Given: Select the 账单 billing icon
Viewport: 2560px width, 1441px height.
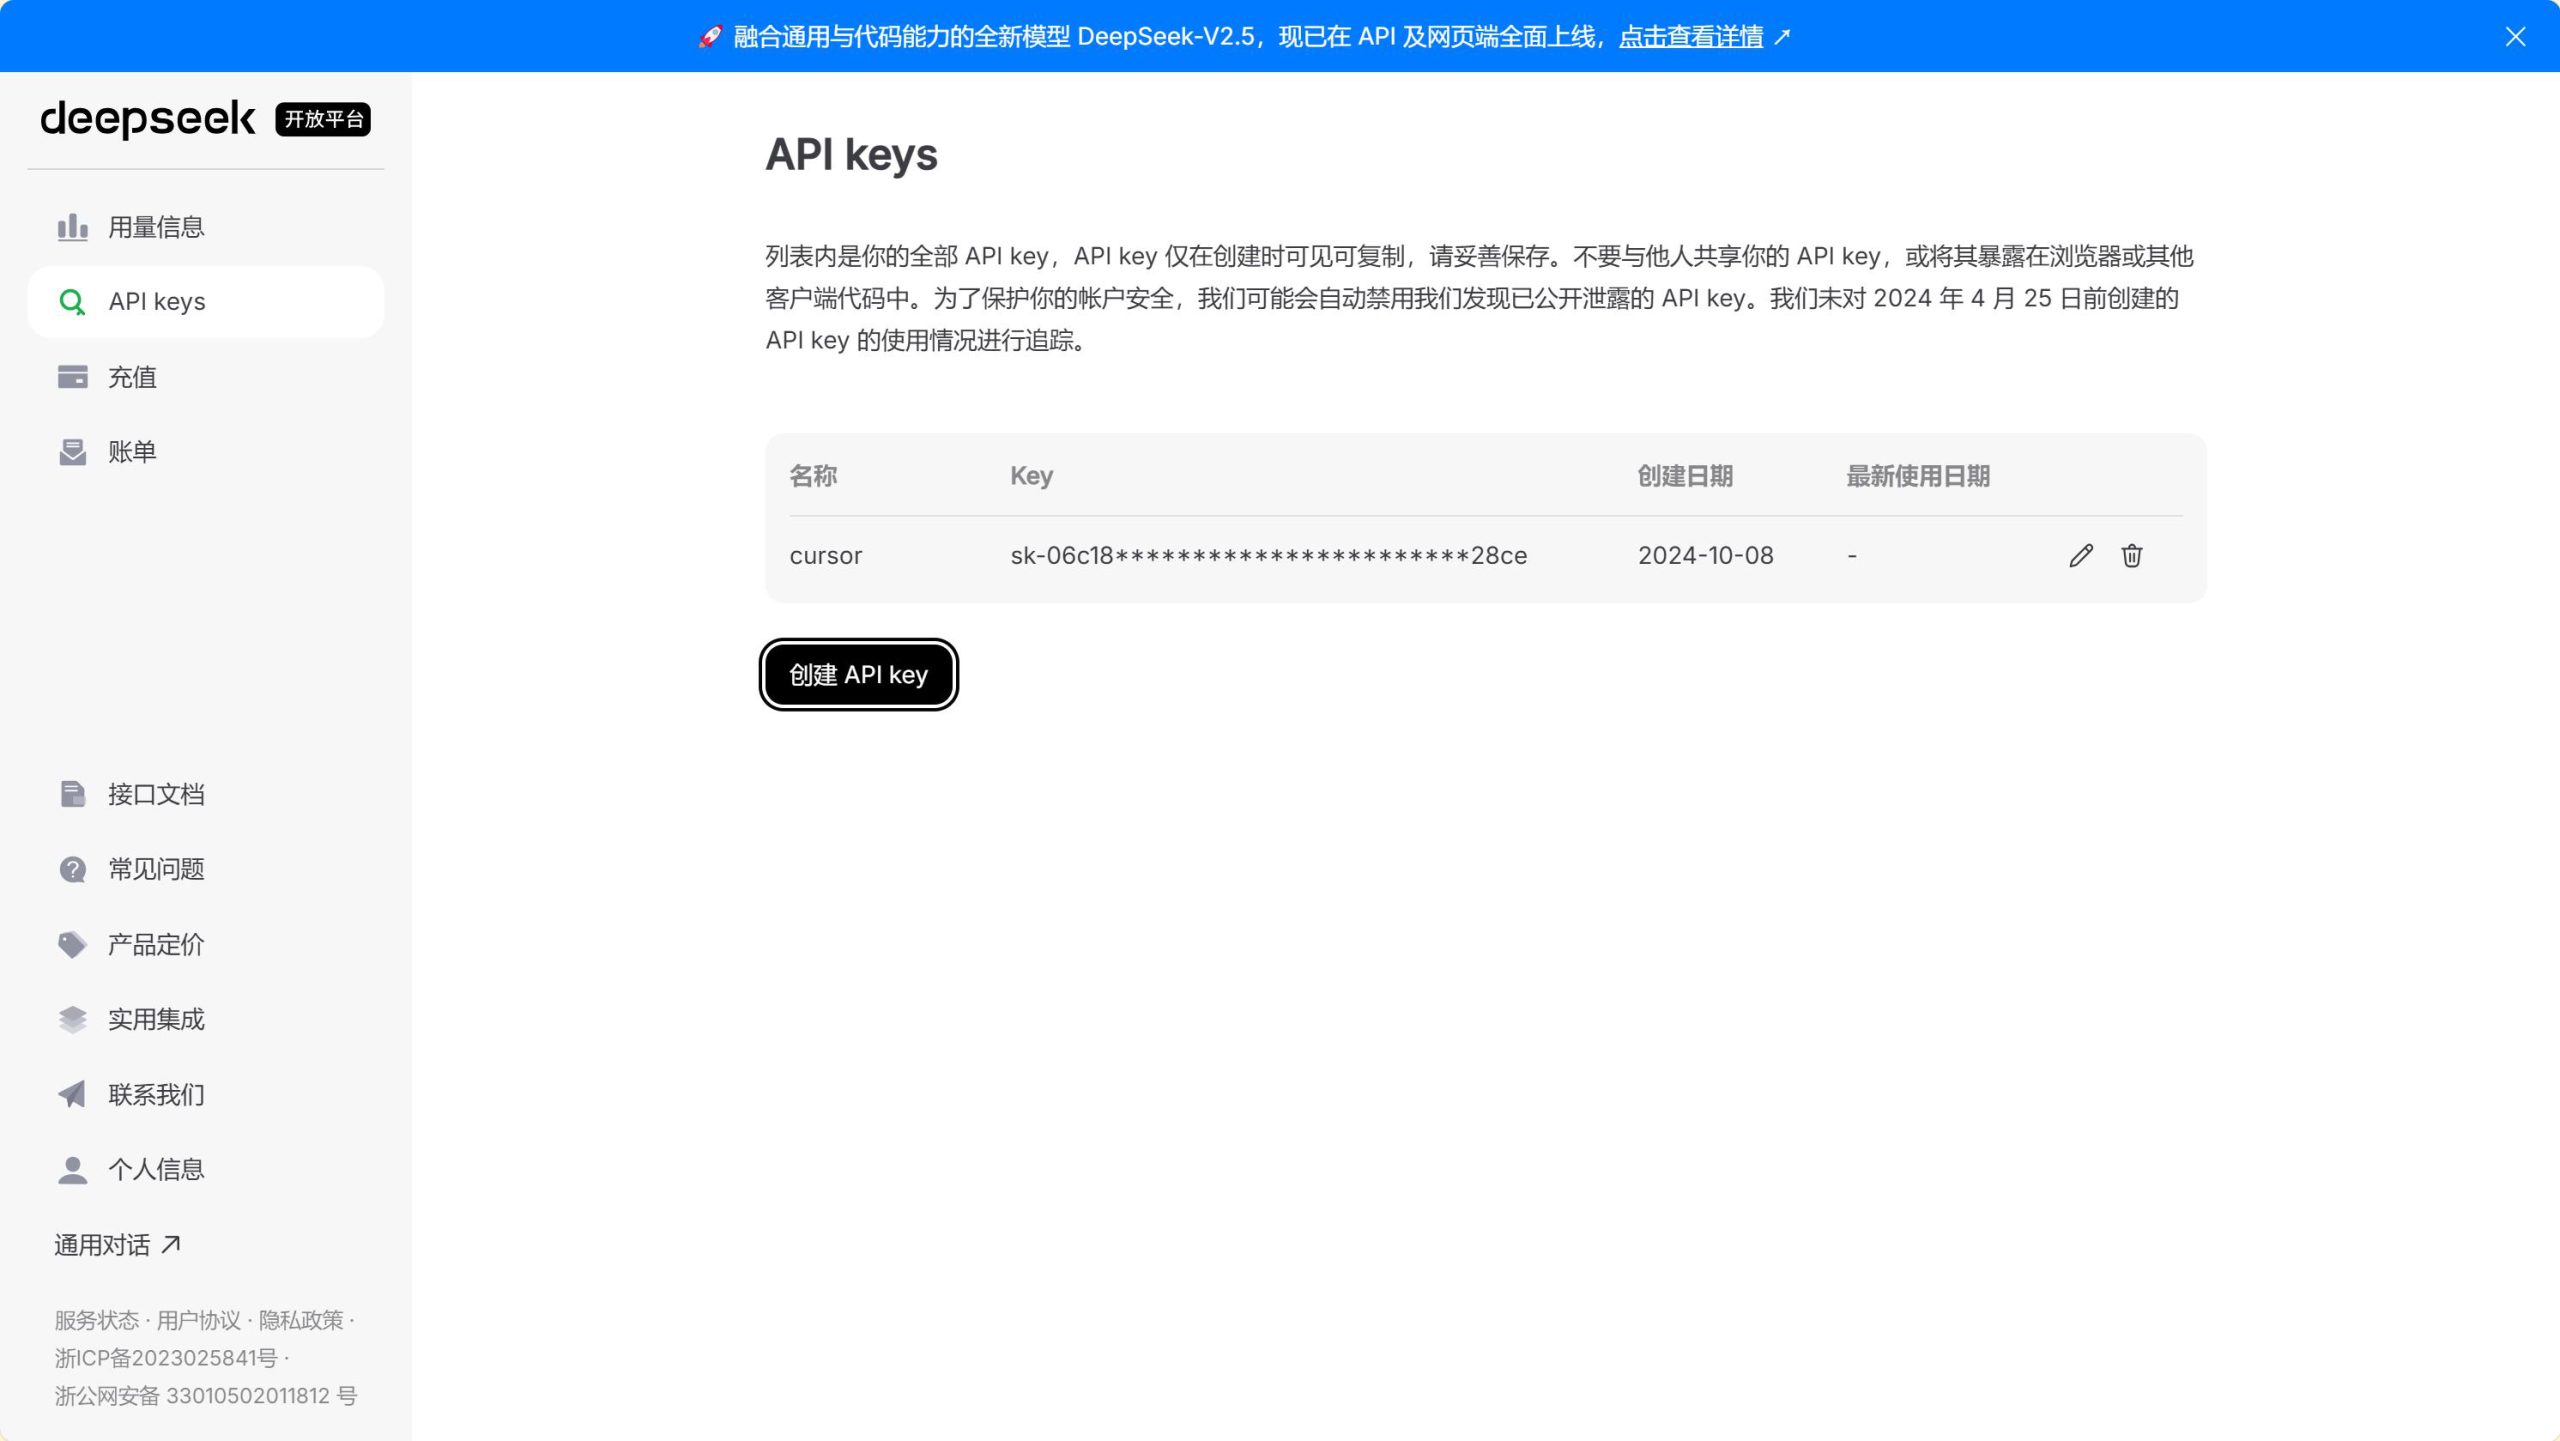Looking at the screenshot, I should pos(72,451).
